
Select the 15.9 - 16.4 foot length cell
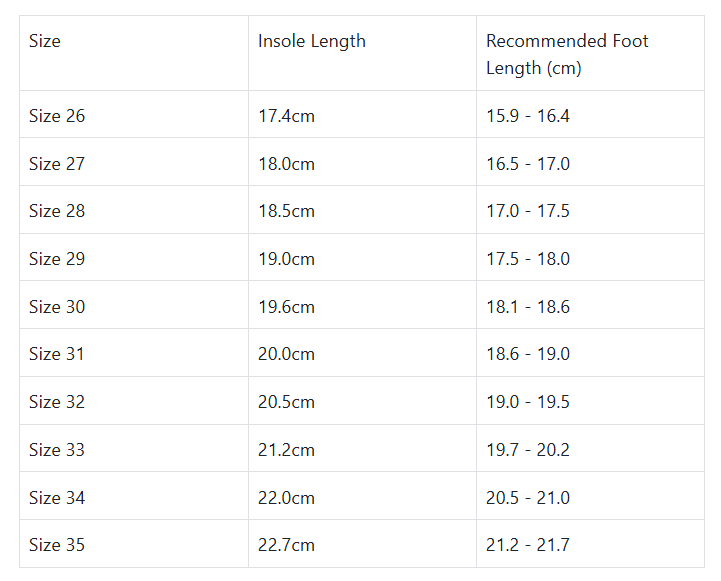tap(528, 116)
